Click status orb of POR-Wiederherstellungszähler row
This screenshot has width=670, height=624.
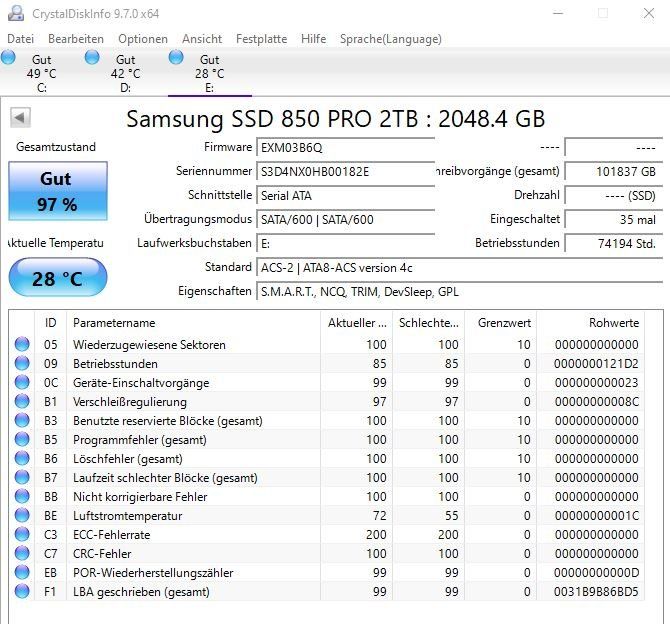(x=22, y=572)
